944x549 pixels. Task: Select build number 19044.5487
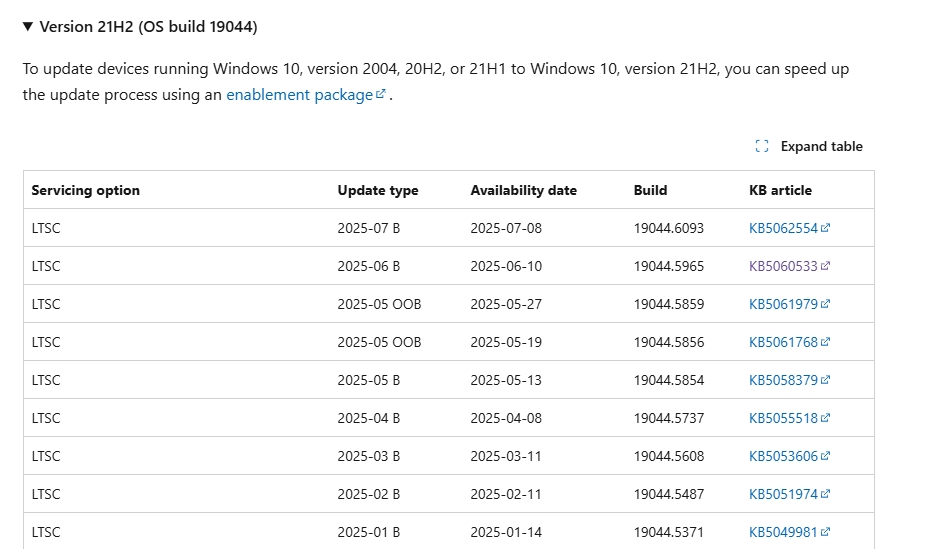click(669, 494)
